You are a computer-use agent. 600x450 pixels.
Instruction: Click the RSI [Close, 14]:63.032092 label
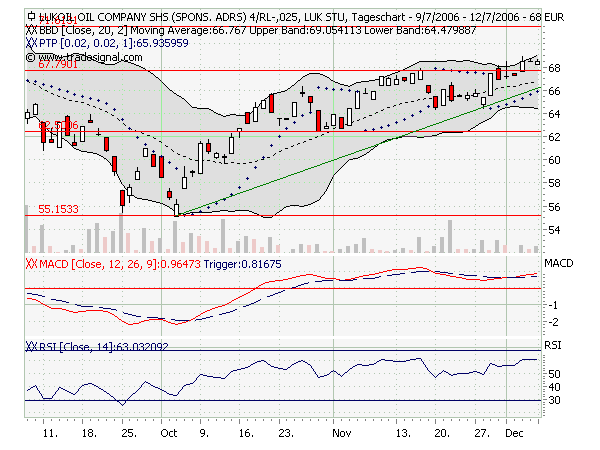(x=104, y=347)
